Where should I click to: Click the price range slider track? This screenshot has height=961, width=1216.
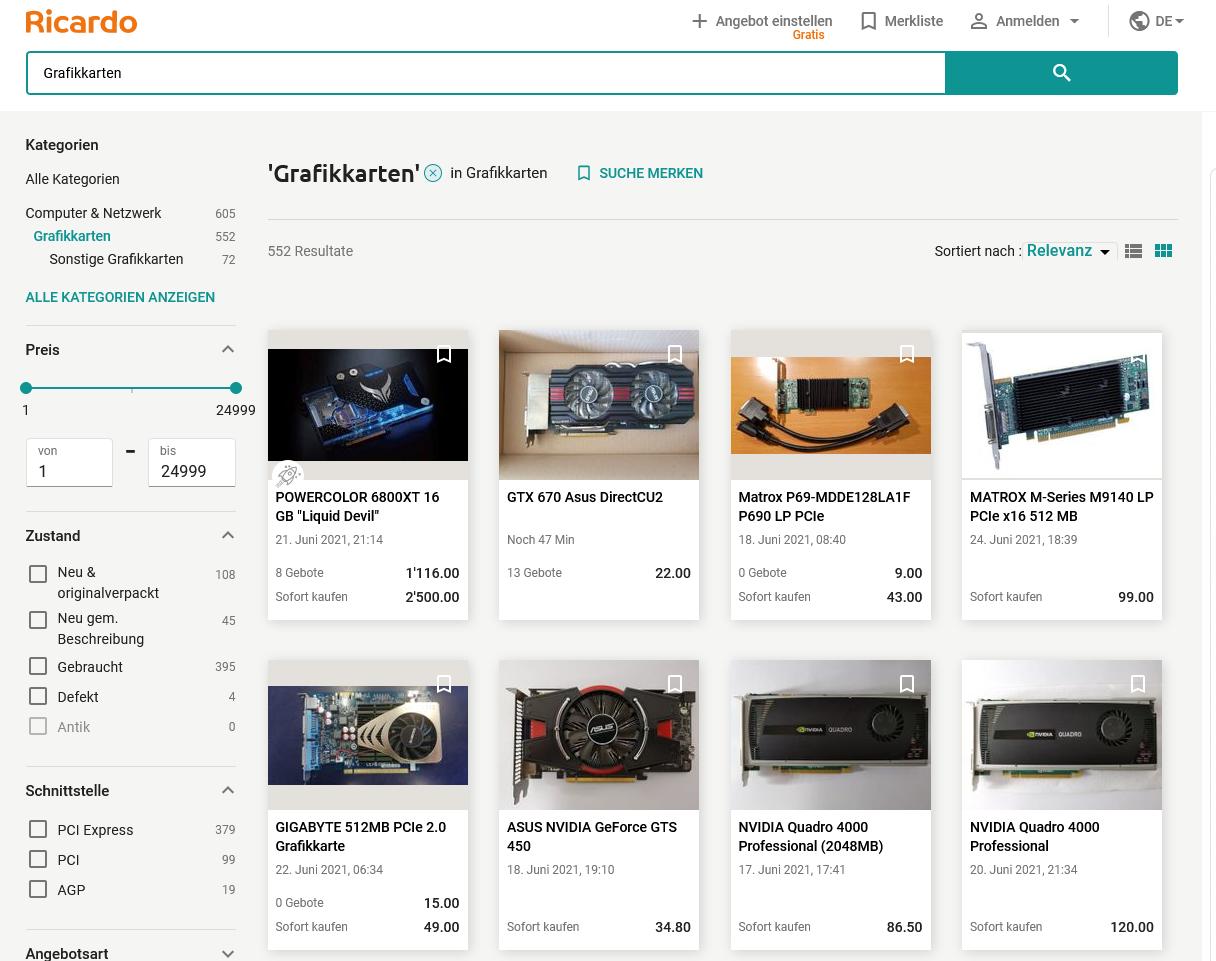click(x=131, y=388)
